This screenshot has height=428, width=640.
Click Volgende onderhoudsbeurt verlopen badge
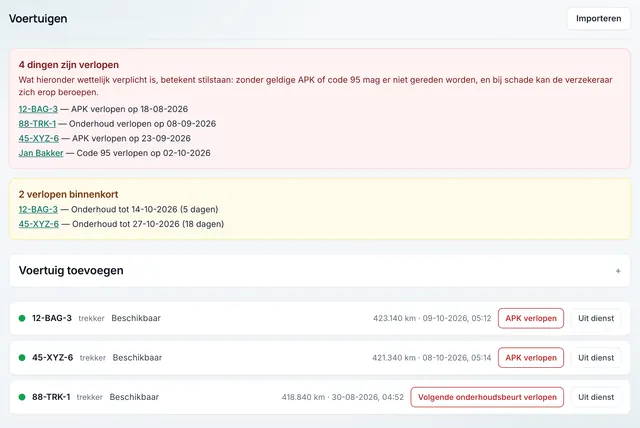[487, 397]
